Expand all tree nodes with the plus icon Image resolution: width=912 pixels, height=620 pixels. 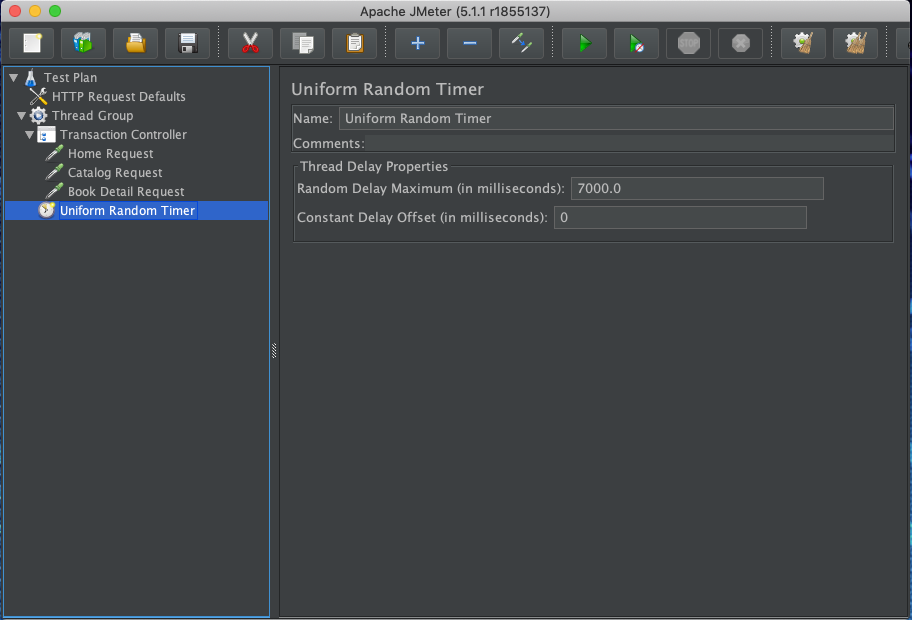[418, 43]
